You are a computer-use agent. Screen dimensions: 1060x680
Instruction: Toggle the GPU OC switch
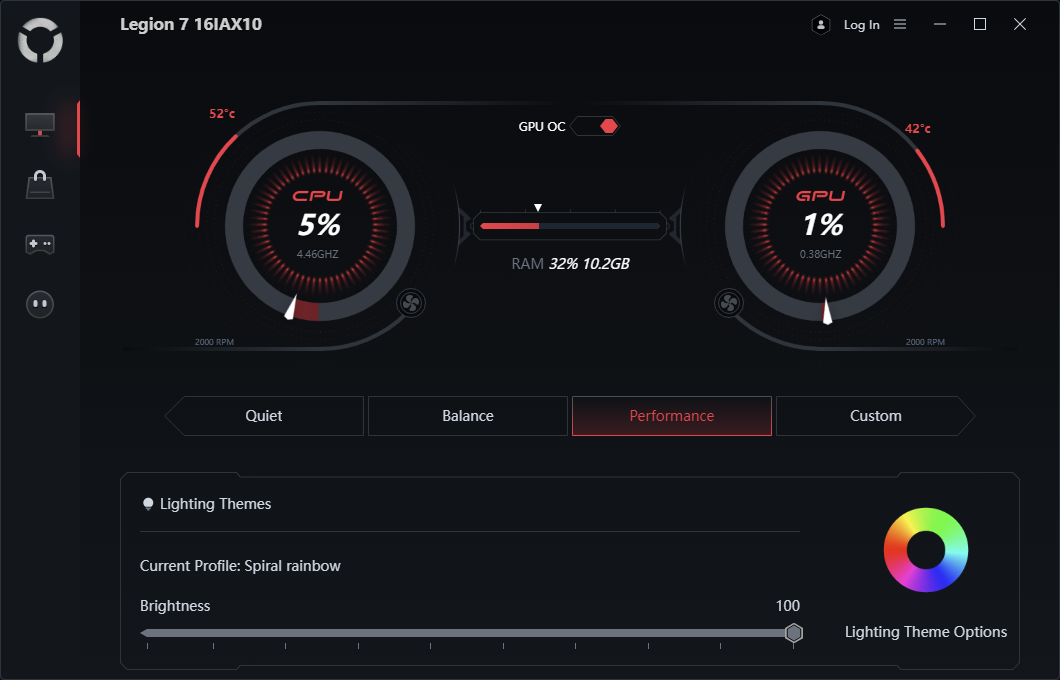(x=595, y=126)
